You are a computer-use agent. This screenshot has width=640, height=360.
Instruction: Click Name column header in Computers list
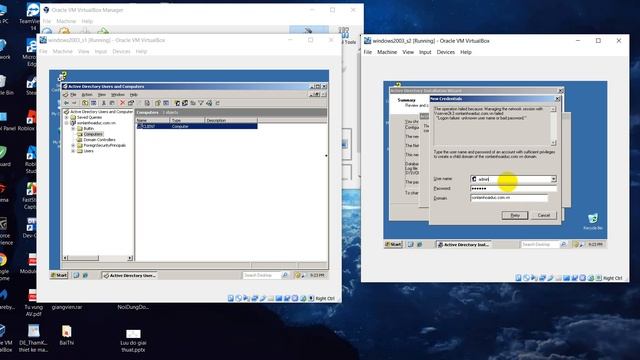pyautogui.click(x=152, y=120)
